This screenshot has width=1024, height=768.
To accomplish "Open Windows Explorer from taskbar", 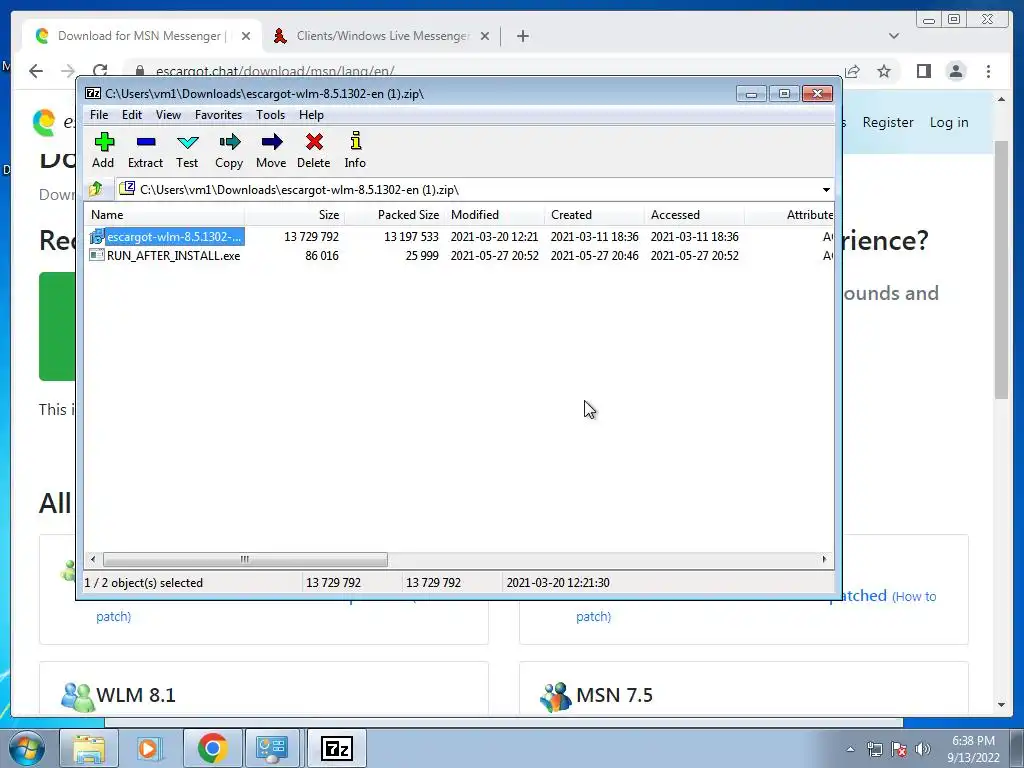I will coord(89,748).
